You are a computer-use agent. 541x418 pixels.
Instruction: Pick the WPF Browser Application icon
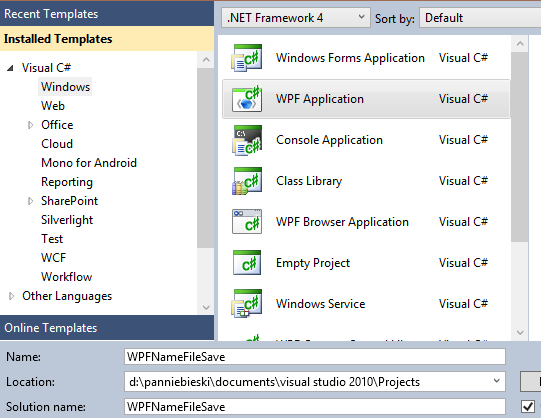247,222
